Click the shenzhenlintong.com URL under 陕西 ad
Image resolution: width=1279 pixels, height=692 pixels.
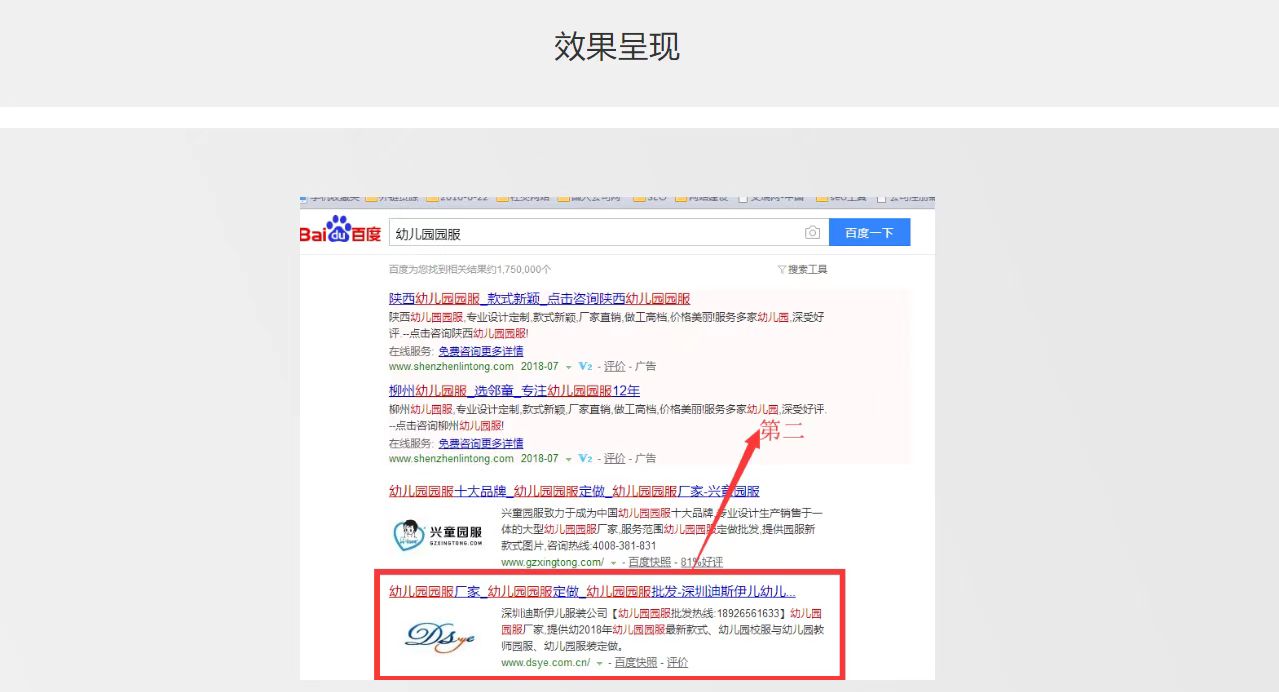(451, 367)
